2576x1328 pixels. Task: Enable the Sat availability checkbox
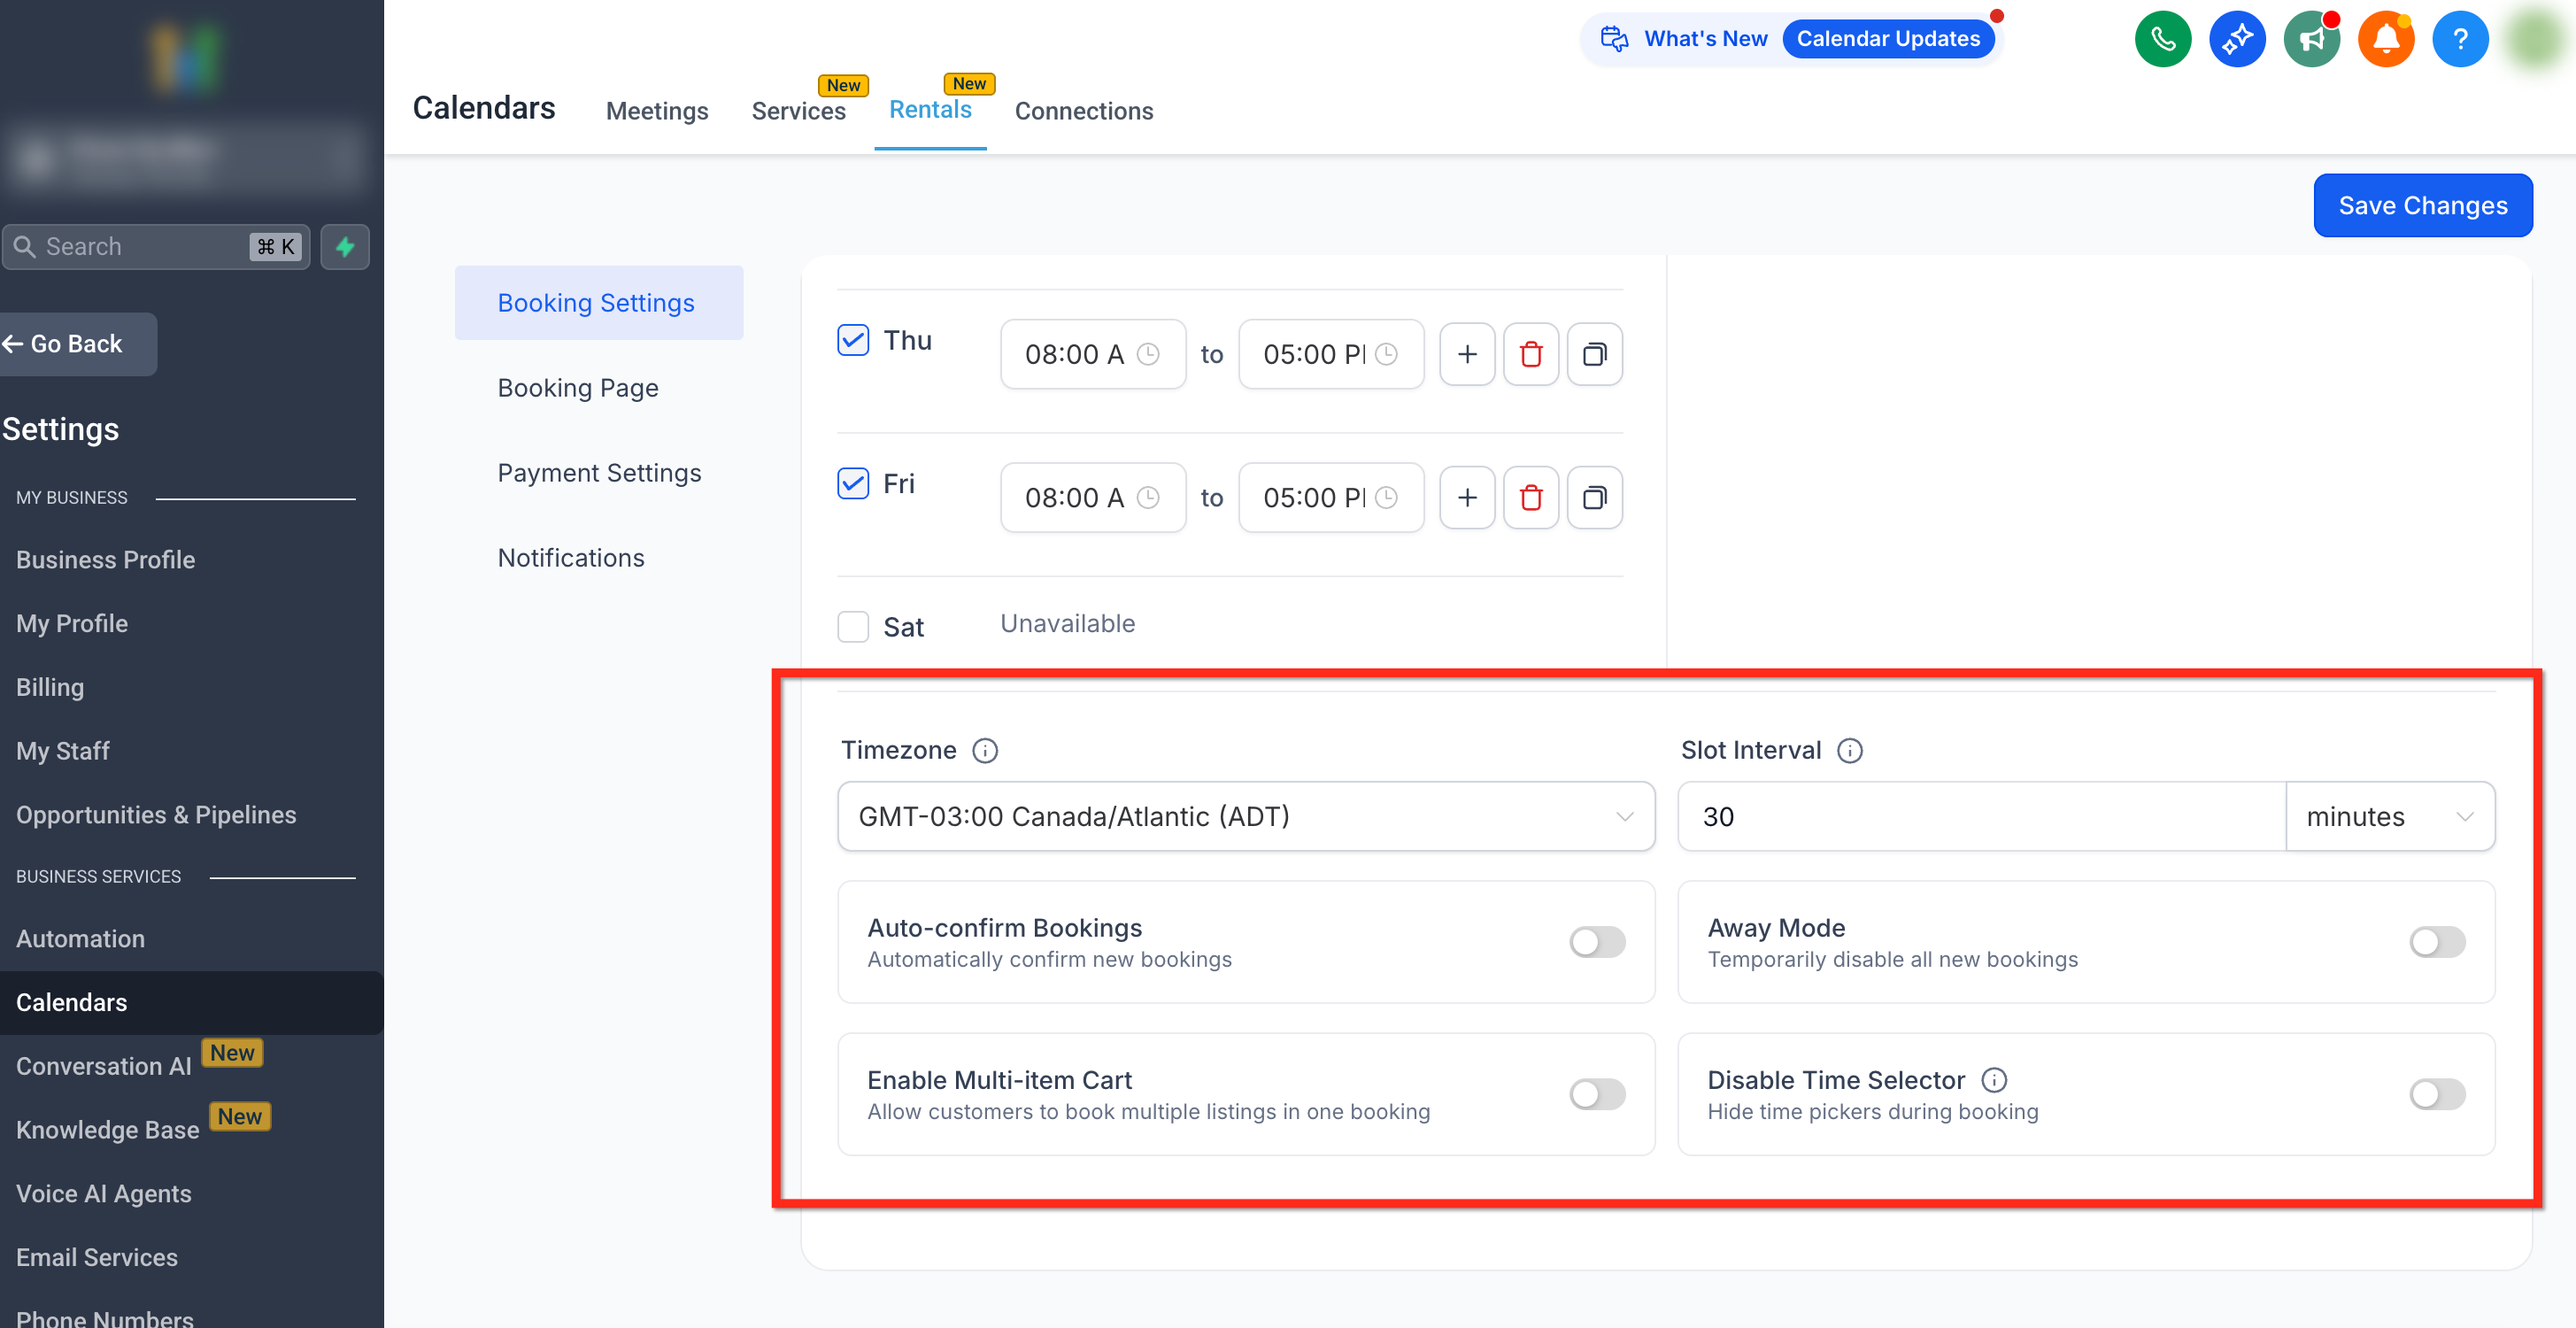(853, 627)
